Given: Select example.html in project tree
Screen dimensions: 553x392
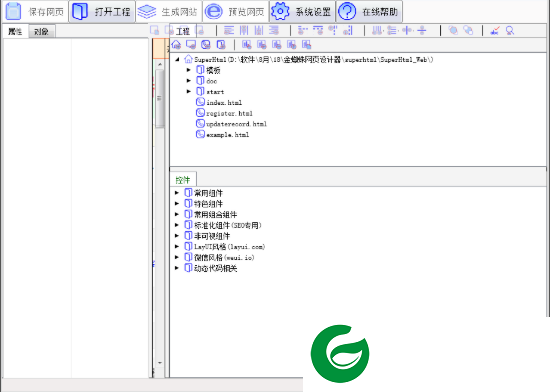Looking at the screenshot, I should click(x=228, y=135).
